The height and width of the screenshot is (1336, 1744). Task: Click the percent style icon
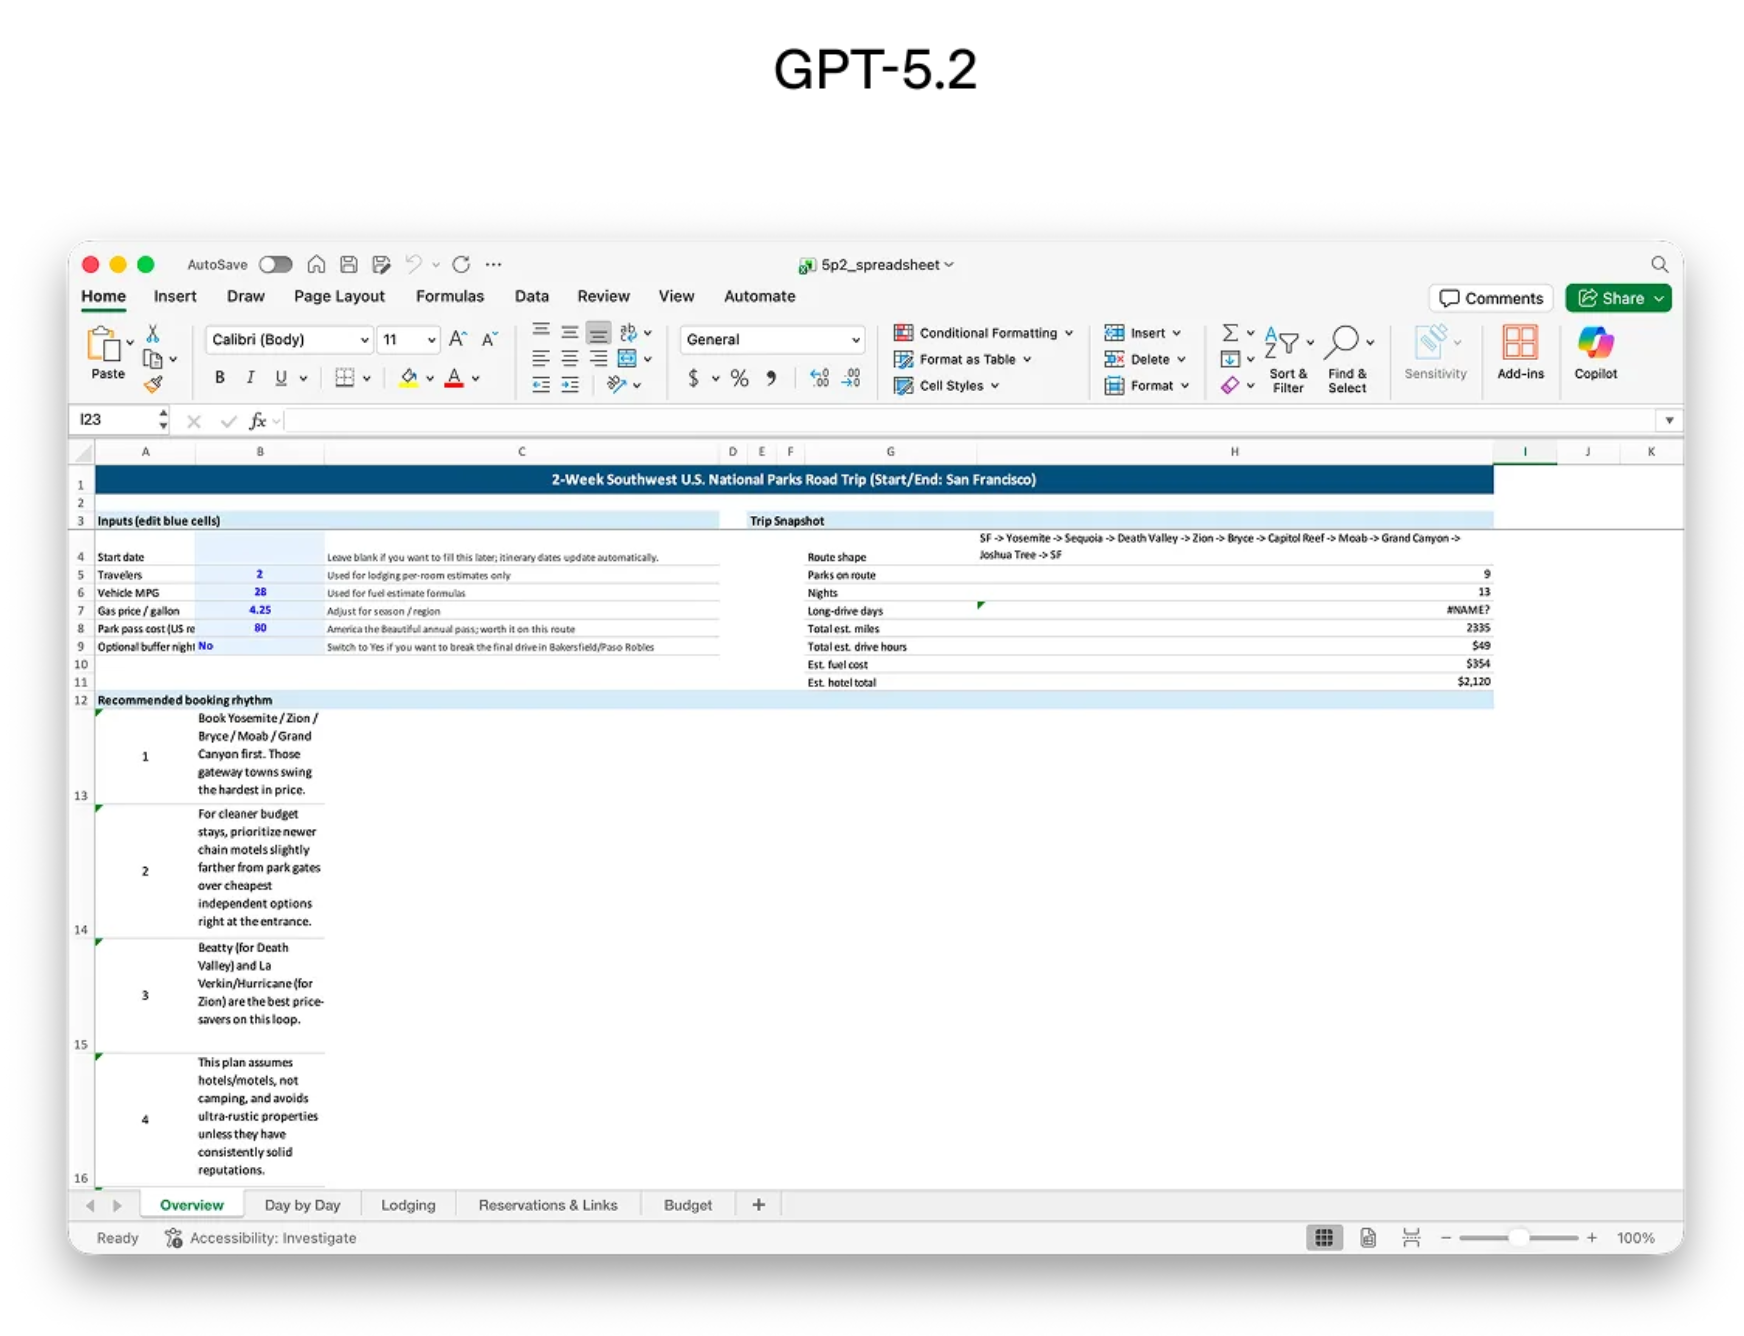tap(739, 378)
